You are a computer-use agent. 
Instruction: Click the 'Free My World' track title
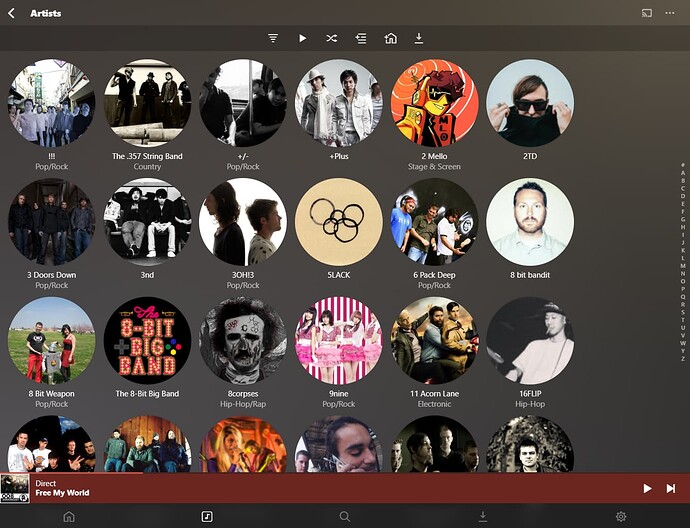tap(62, 493)
